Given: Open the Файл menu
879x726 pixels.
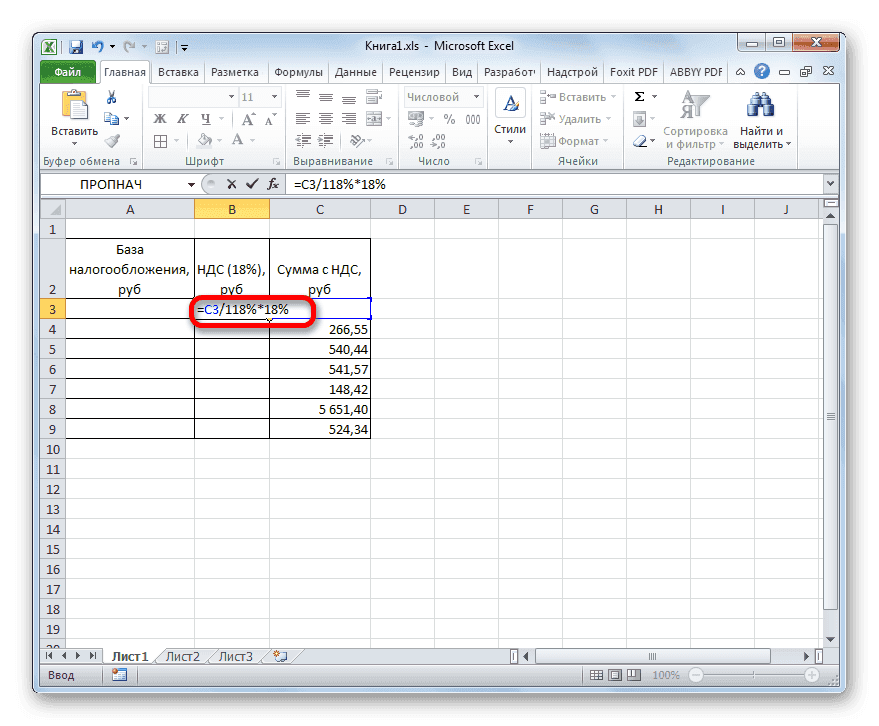Looking at the screenshot, I should [x=66, y=71].
